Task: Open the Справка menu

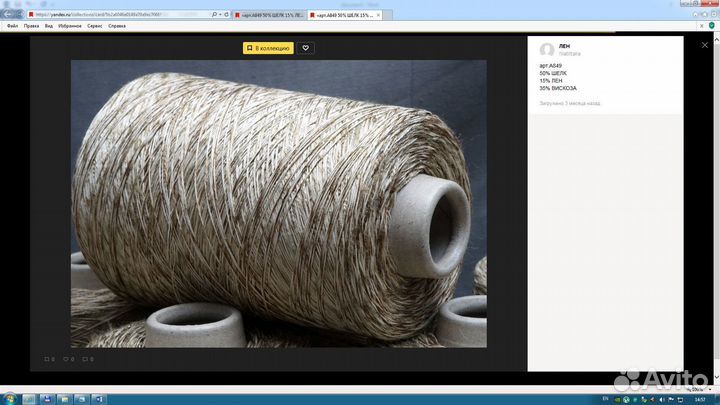Action: (x=117, y=26)
